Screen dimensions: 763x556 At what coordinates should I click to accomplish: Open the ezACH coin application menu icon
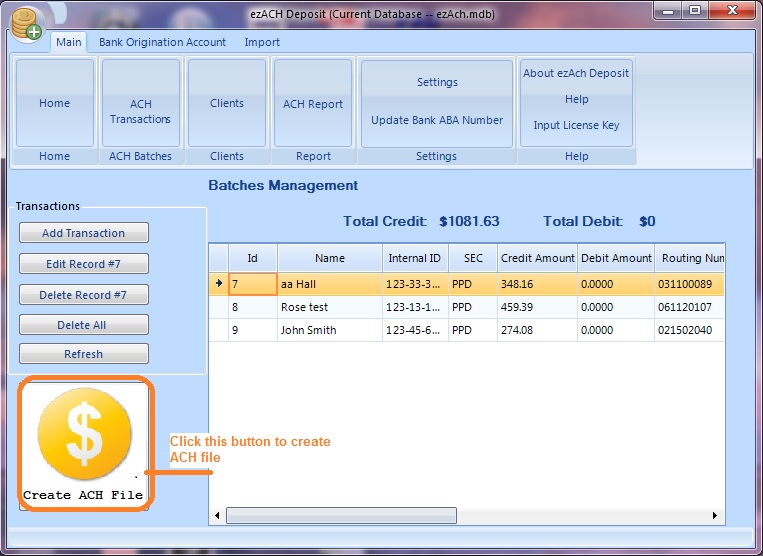[x=26, y=24]
